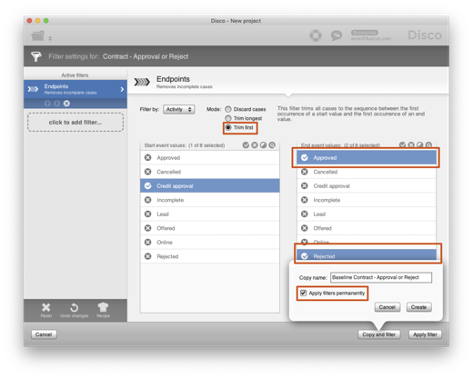Select all end event values checkmark icon
This screenshot has height=378, width=473.
pyautogui.click(x=402, y=145)
